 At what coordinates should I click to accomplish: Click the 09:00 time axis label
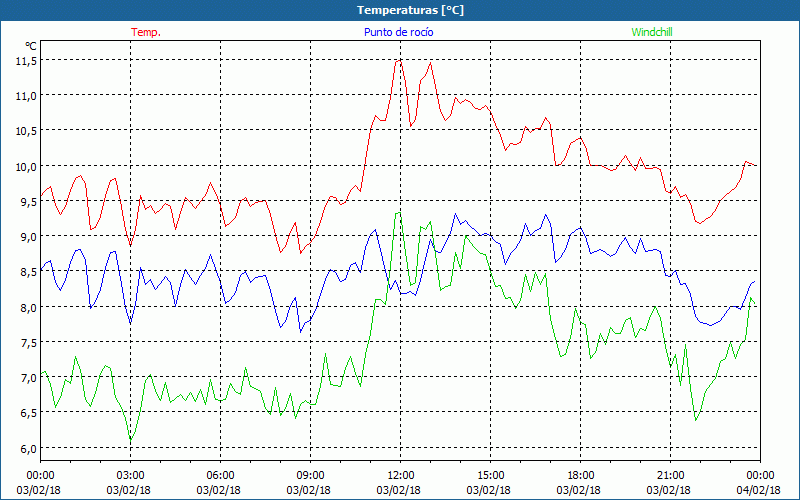(x=310, y=476)
